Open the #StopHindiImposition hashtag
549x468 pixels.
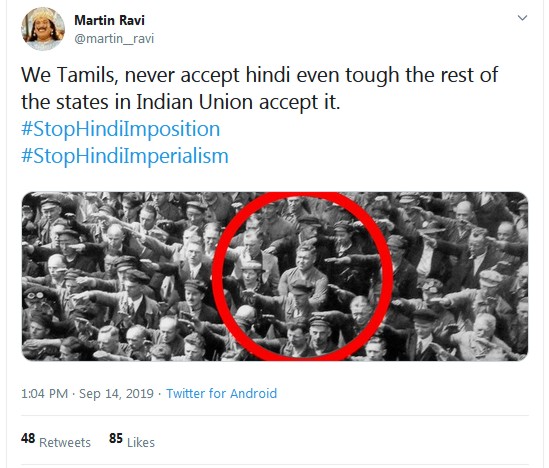tap(120, 129)
